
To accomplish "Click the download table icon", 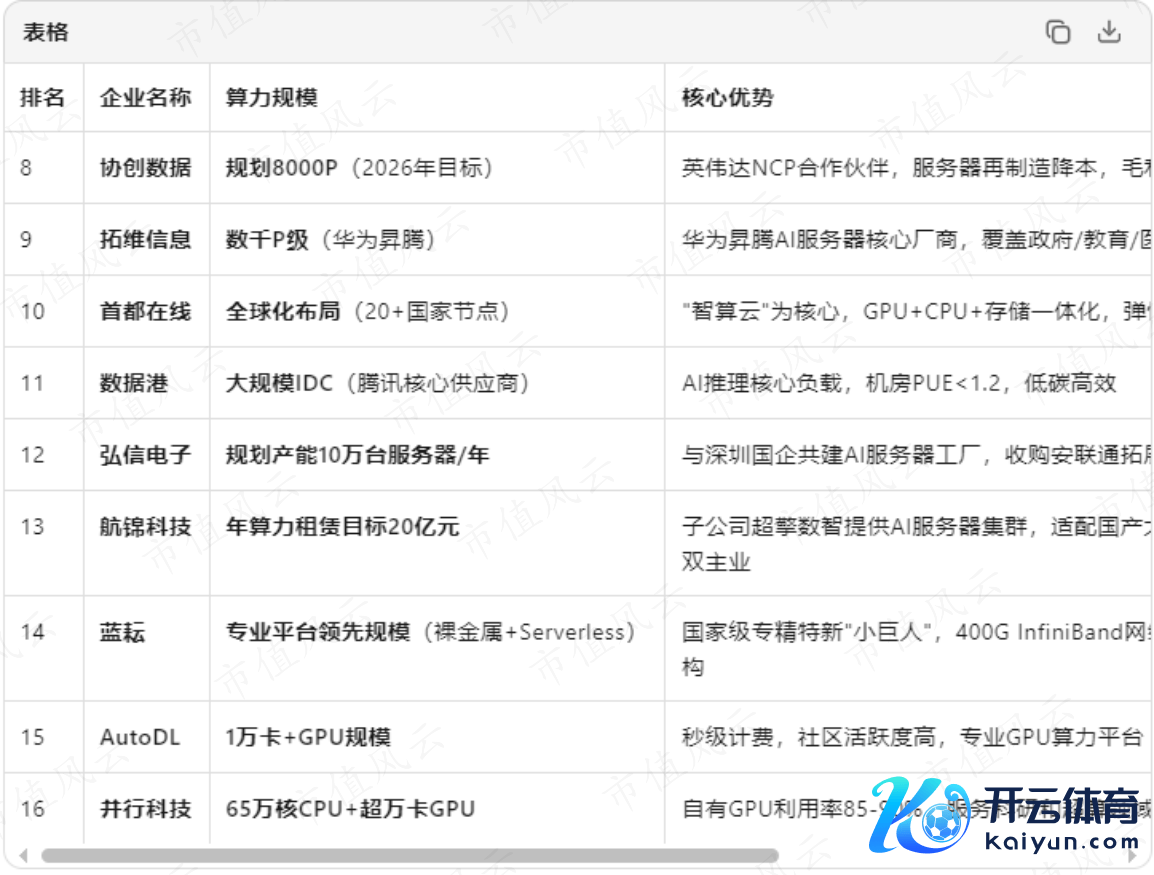I will pos(1109,32).
